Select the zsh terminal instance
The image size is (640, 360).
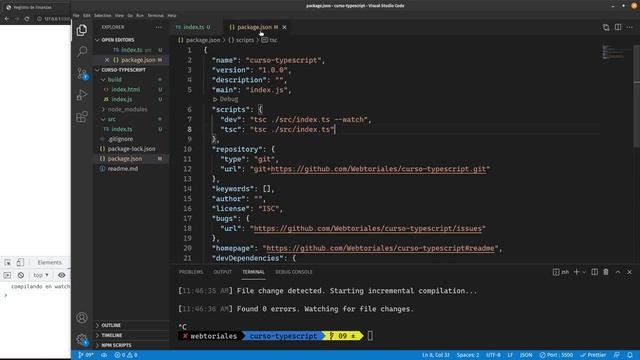pos(561,272)
